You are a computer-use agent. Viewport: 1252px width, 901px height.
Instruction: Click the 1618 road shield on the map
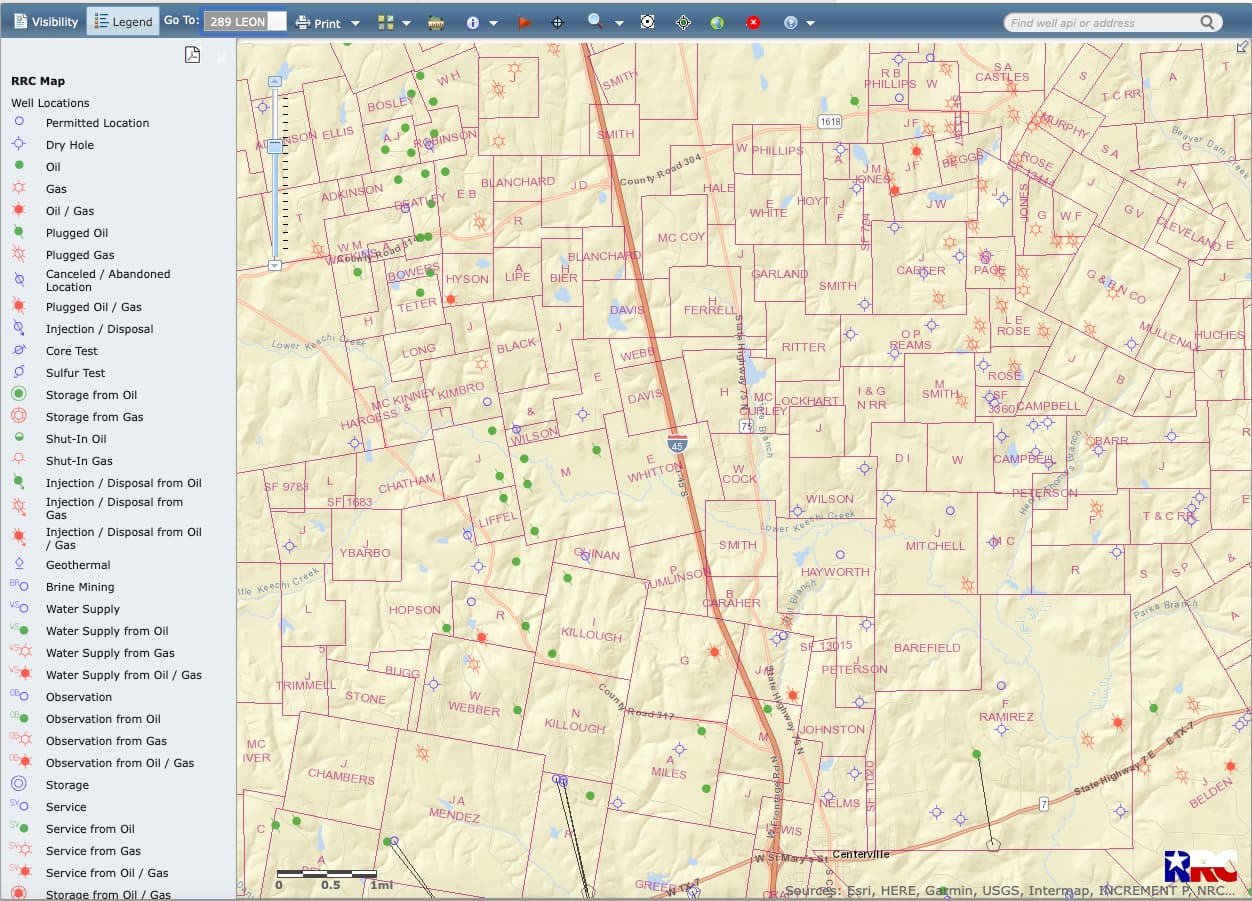(829, 121)
